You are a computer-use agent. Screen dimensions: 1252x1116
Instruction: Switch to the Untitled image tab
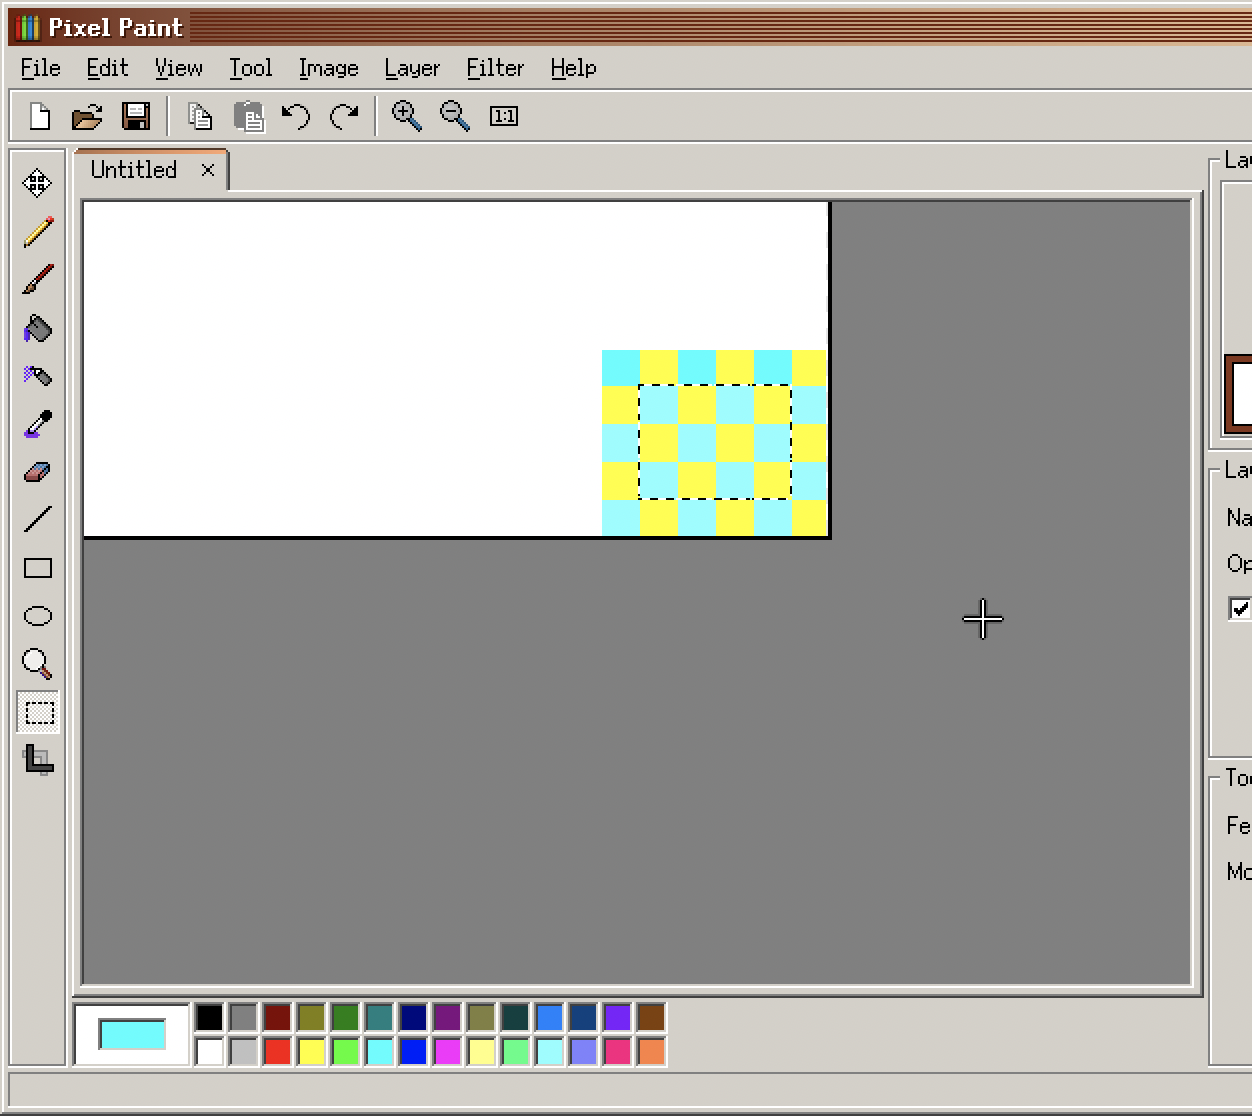[x=131, y=169]
